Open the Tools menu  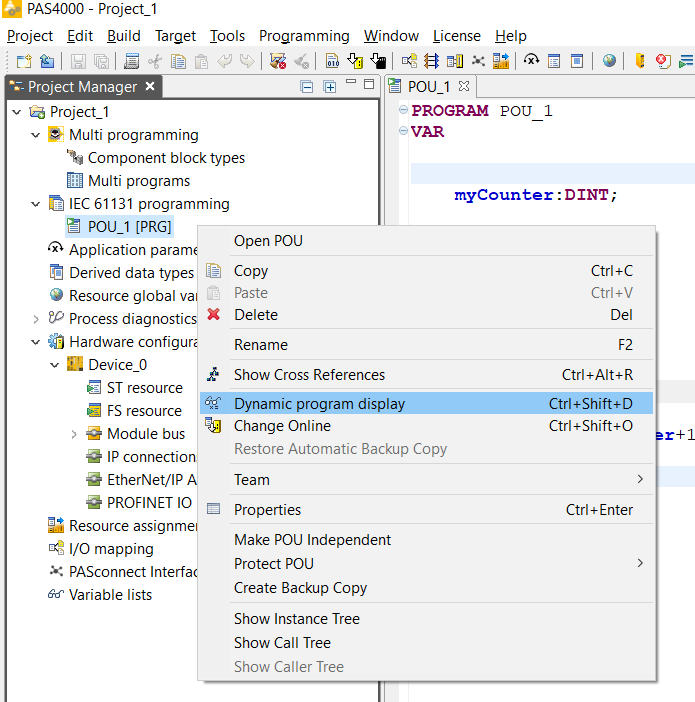(227, 36)
